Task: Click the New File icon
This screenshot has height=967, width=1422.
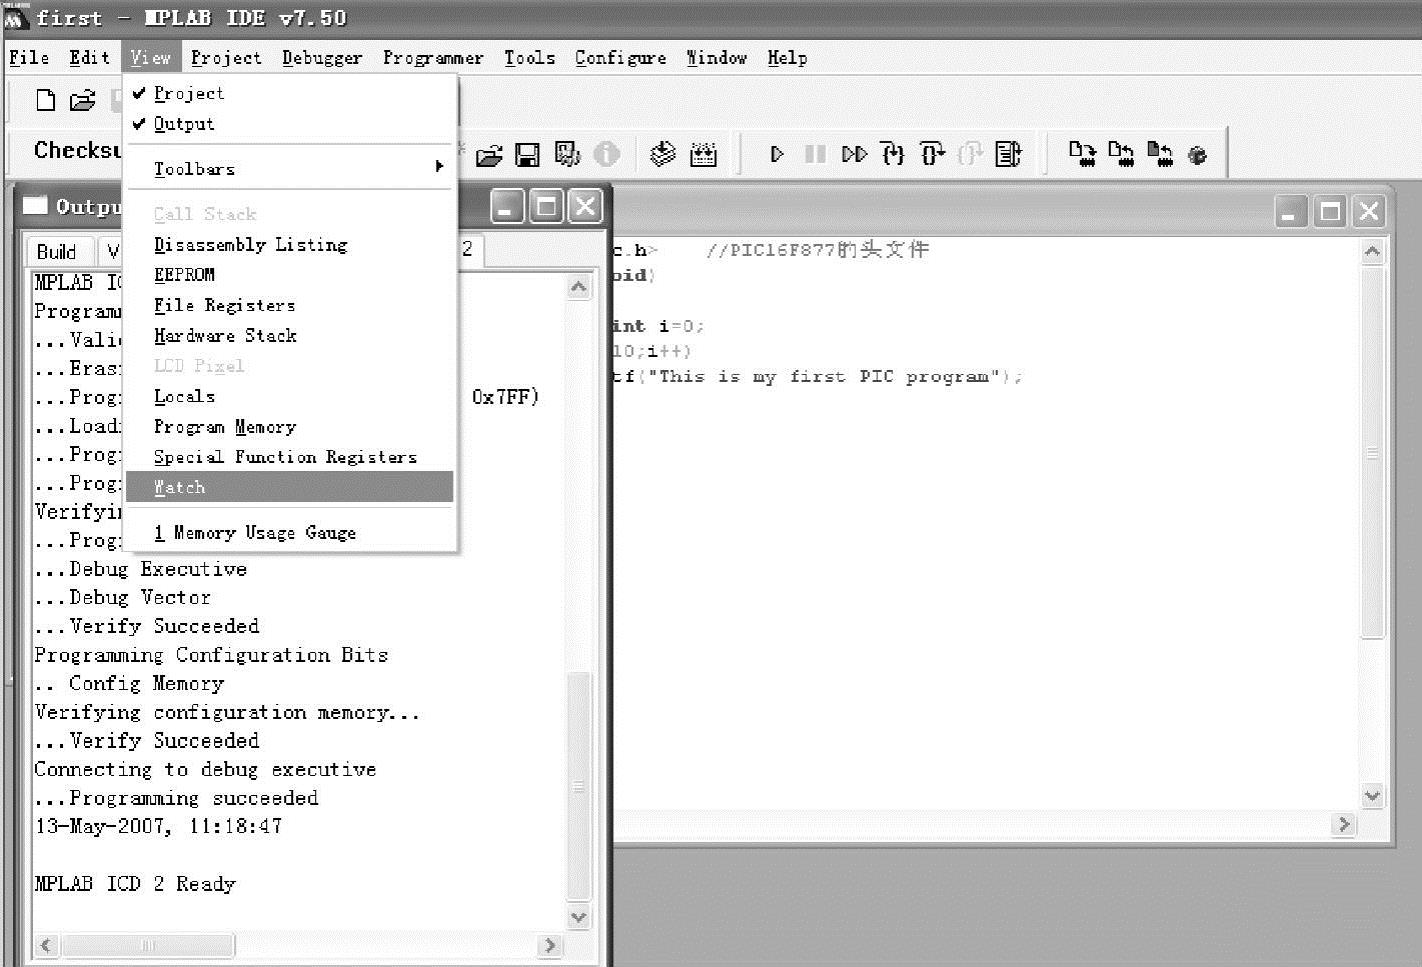Action: point(45,100)
